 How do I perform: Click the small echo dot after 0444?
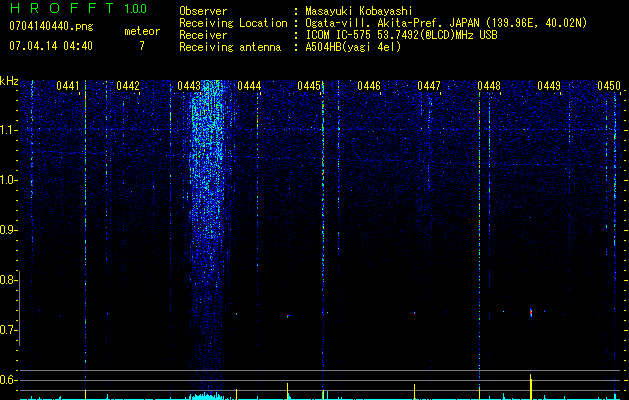pyautogui.click(x=288, y=316)
